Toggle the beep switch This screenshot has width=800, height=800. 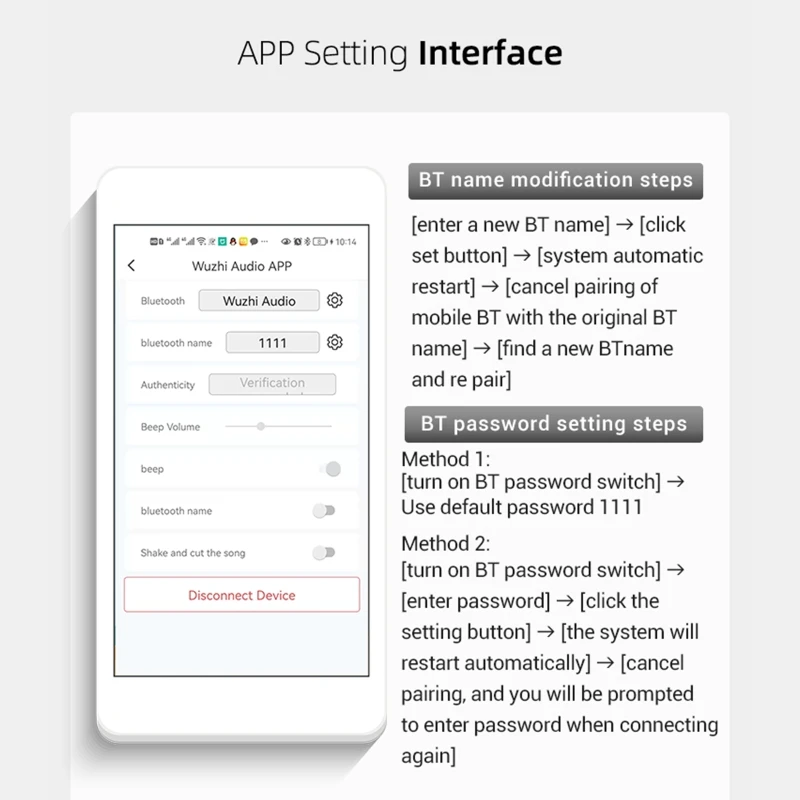[328, 469]
